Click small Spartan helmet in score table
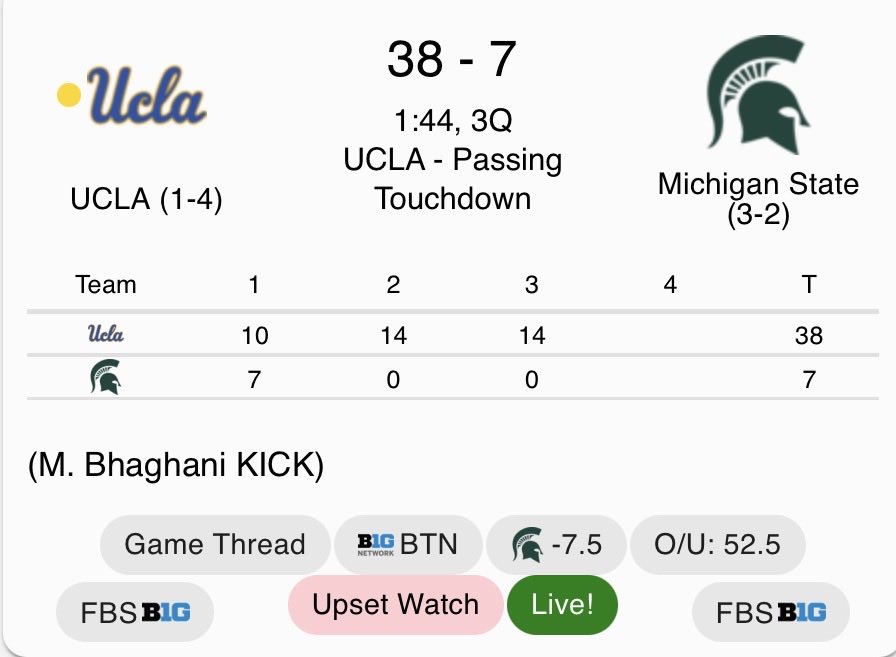The height and width of the screenshot is (657, 896). (x=106, y=378)
